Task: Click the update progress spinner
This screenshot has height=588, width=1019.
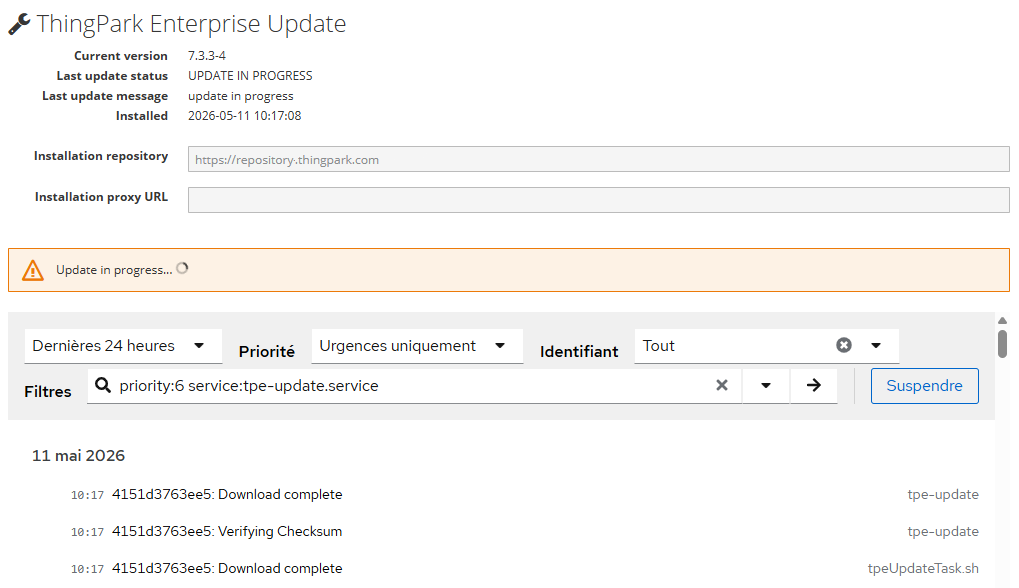Action: 183,268
